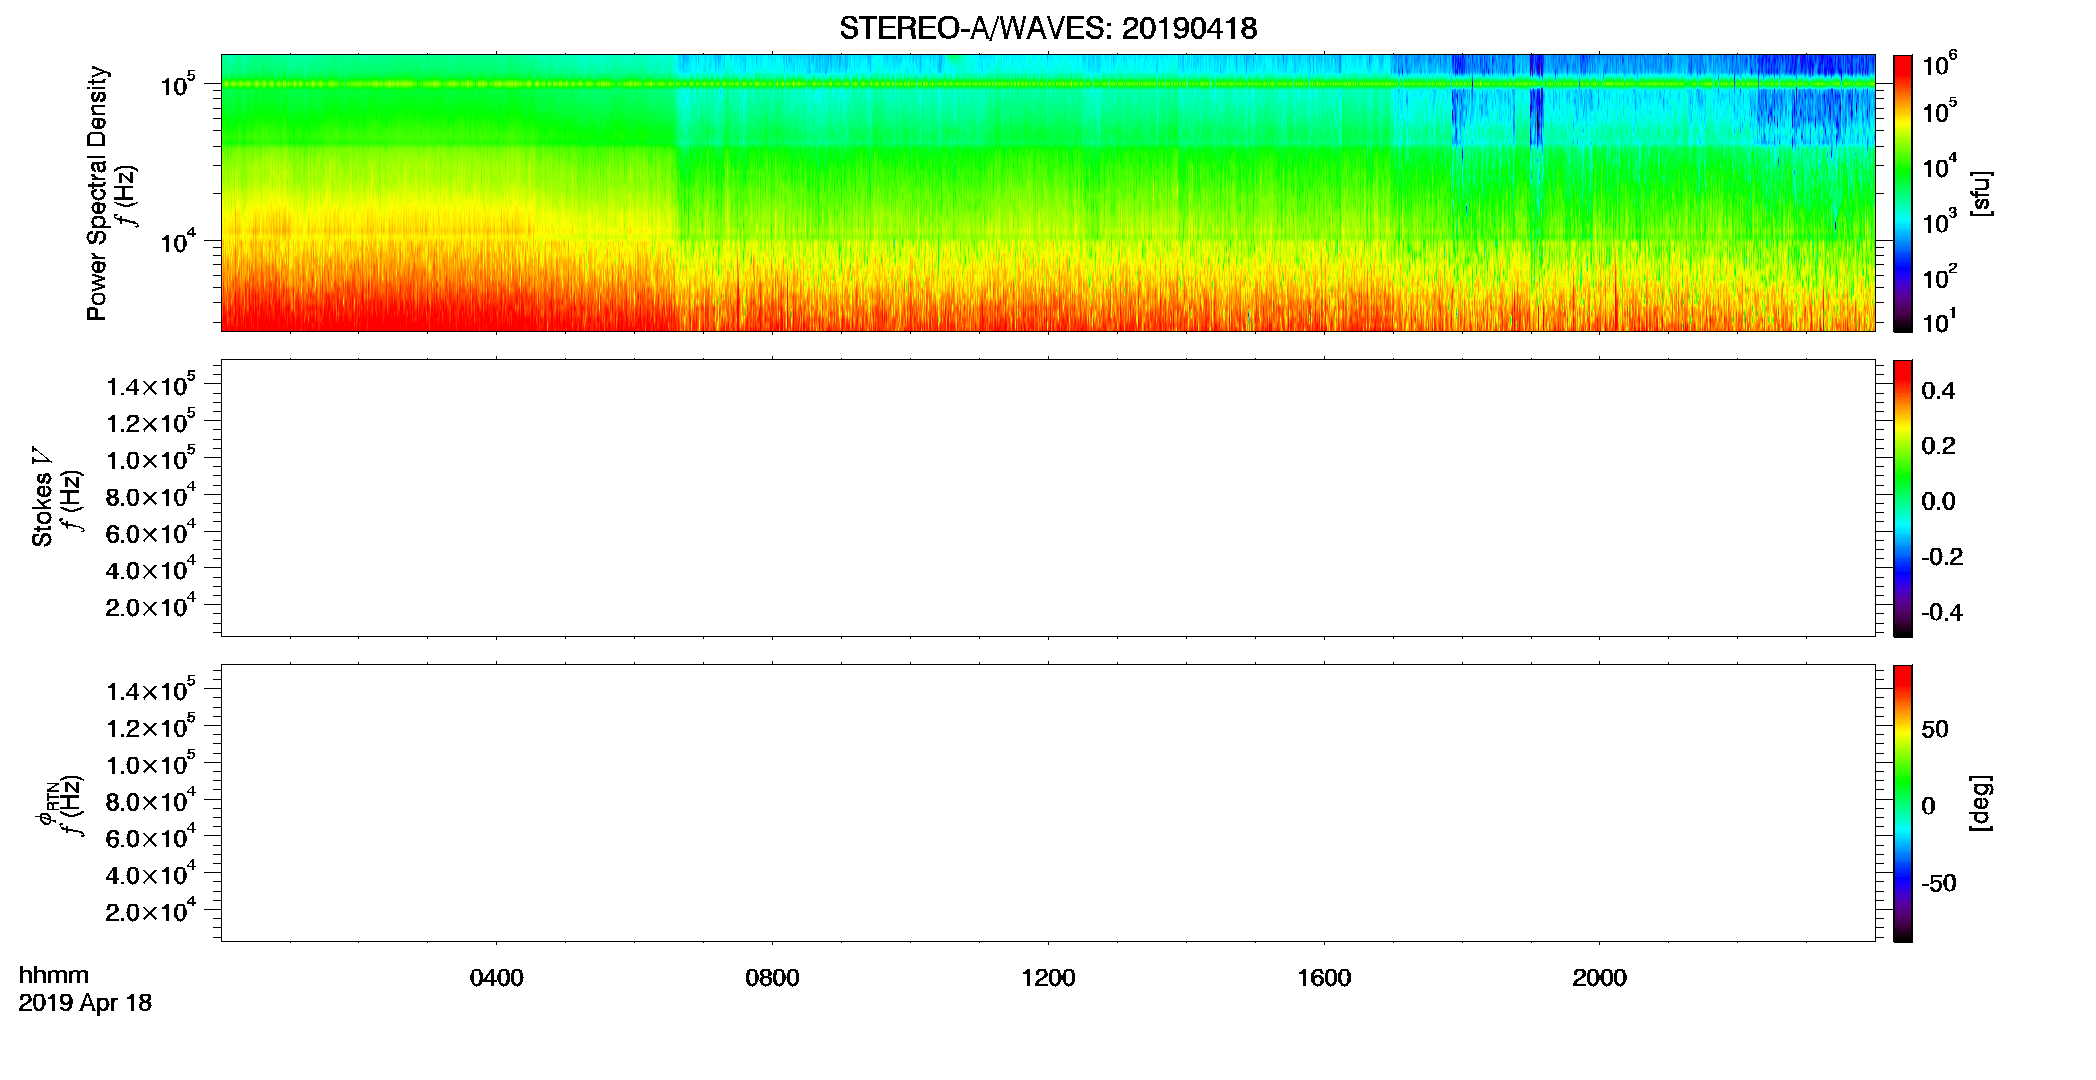Click the "1200" time axis label
The width and height of the screenshot is (2096, 1080).
tap(1048, 978)
